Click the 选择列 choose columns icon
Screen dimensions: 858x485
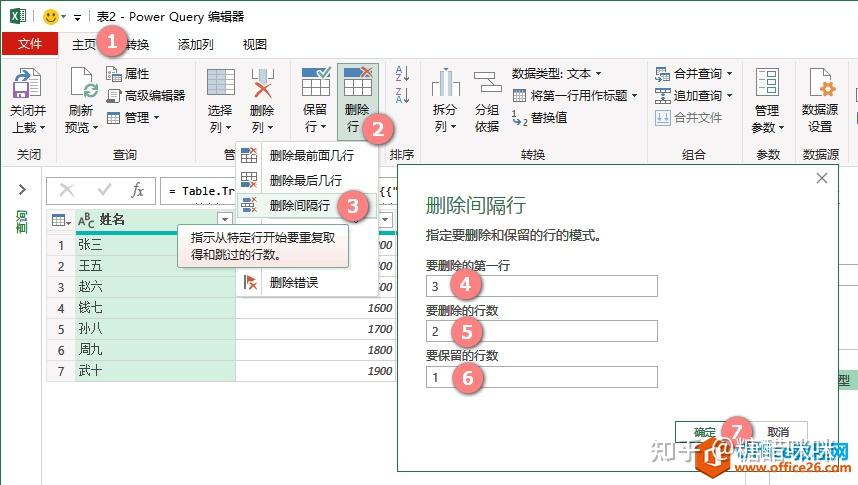221,82
